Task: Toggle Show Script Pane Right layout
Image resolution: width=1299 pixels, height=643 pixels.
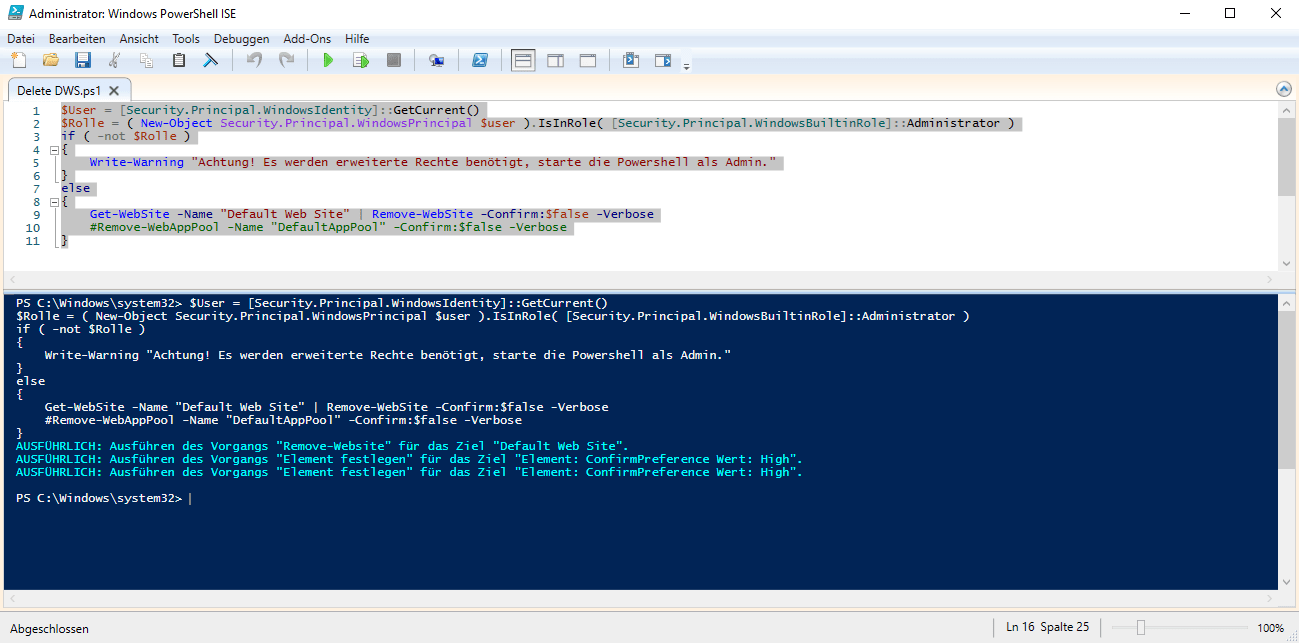Action: tap(555, 61)
